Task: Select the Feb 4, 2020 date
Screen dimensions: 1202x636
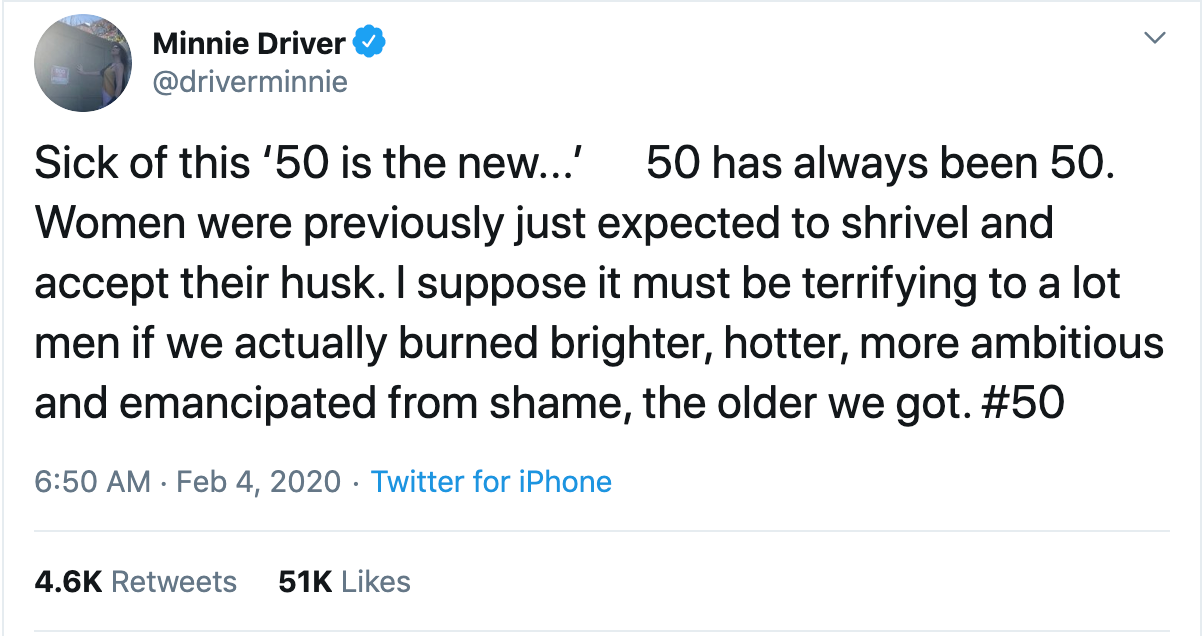Action: [x=259, y=482]
